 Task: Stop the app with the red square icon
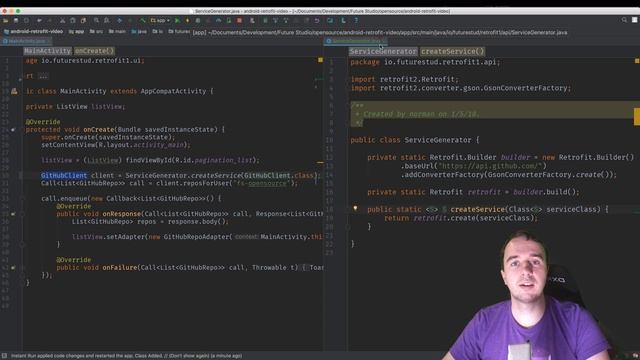(240, 20)
